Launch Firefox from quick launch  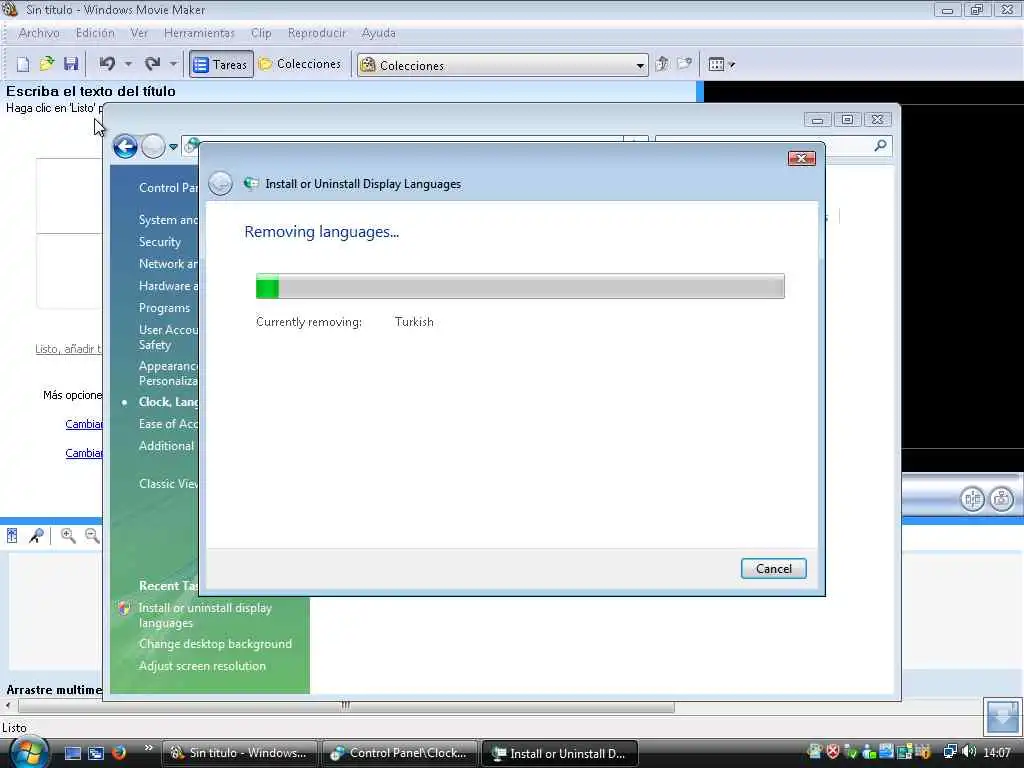(x=119, y=753)
